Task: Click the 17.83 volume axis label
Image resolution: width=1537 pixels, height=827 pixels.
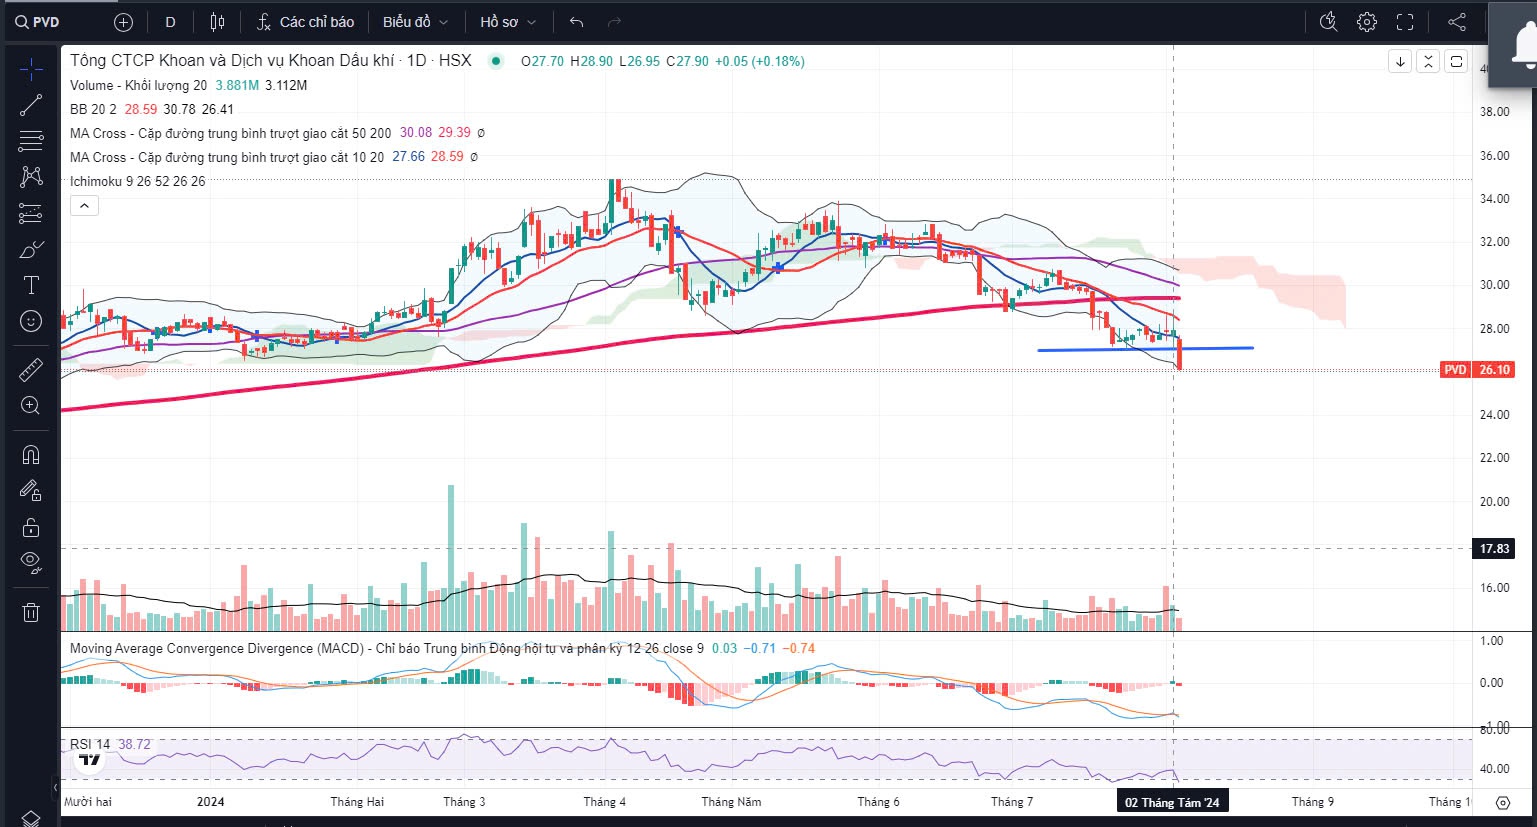Action: (x=1495, y=548)
